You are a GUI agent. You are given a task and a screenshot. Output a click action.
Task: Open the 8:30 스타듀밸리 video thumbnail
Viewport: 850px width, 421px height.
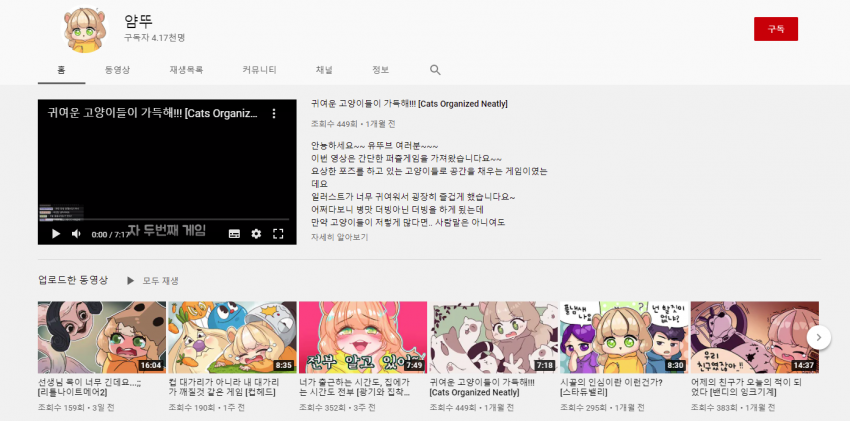pos(624,337)
